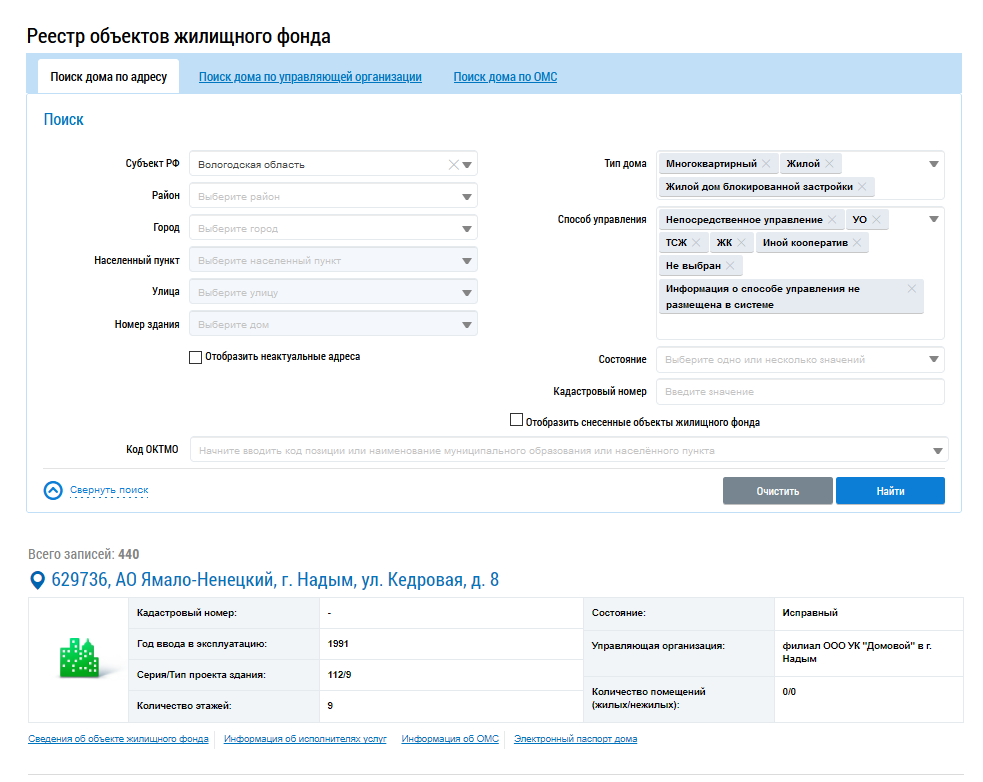Check Отобразить снесенные объекты жилищного фонда
This screenshot has height=782, width=983.
516,421
